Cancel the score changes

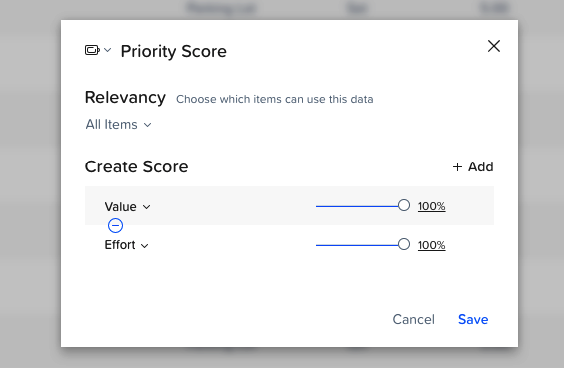[x=414, y=319]
